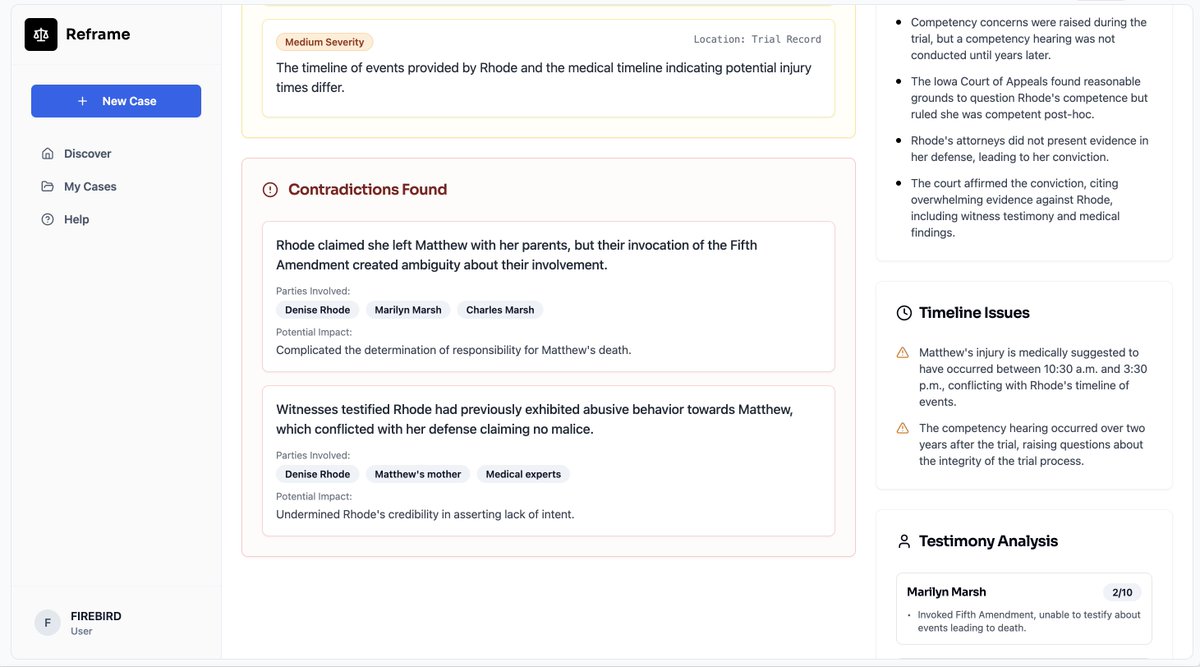Click the Timeline Issues clock icon
The width and height of the screenshot is (1200, 667).
904,313
